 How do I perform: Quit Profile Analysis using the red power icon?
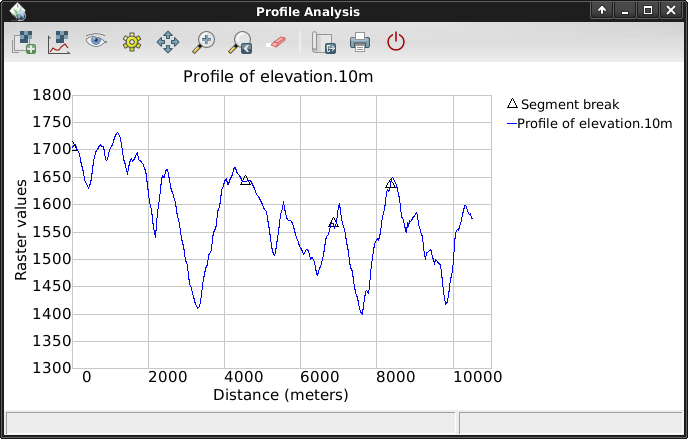pyautogui.click(x=396, y=42)
